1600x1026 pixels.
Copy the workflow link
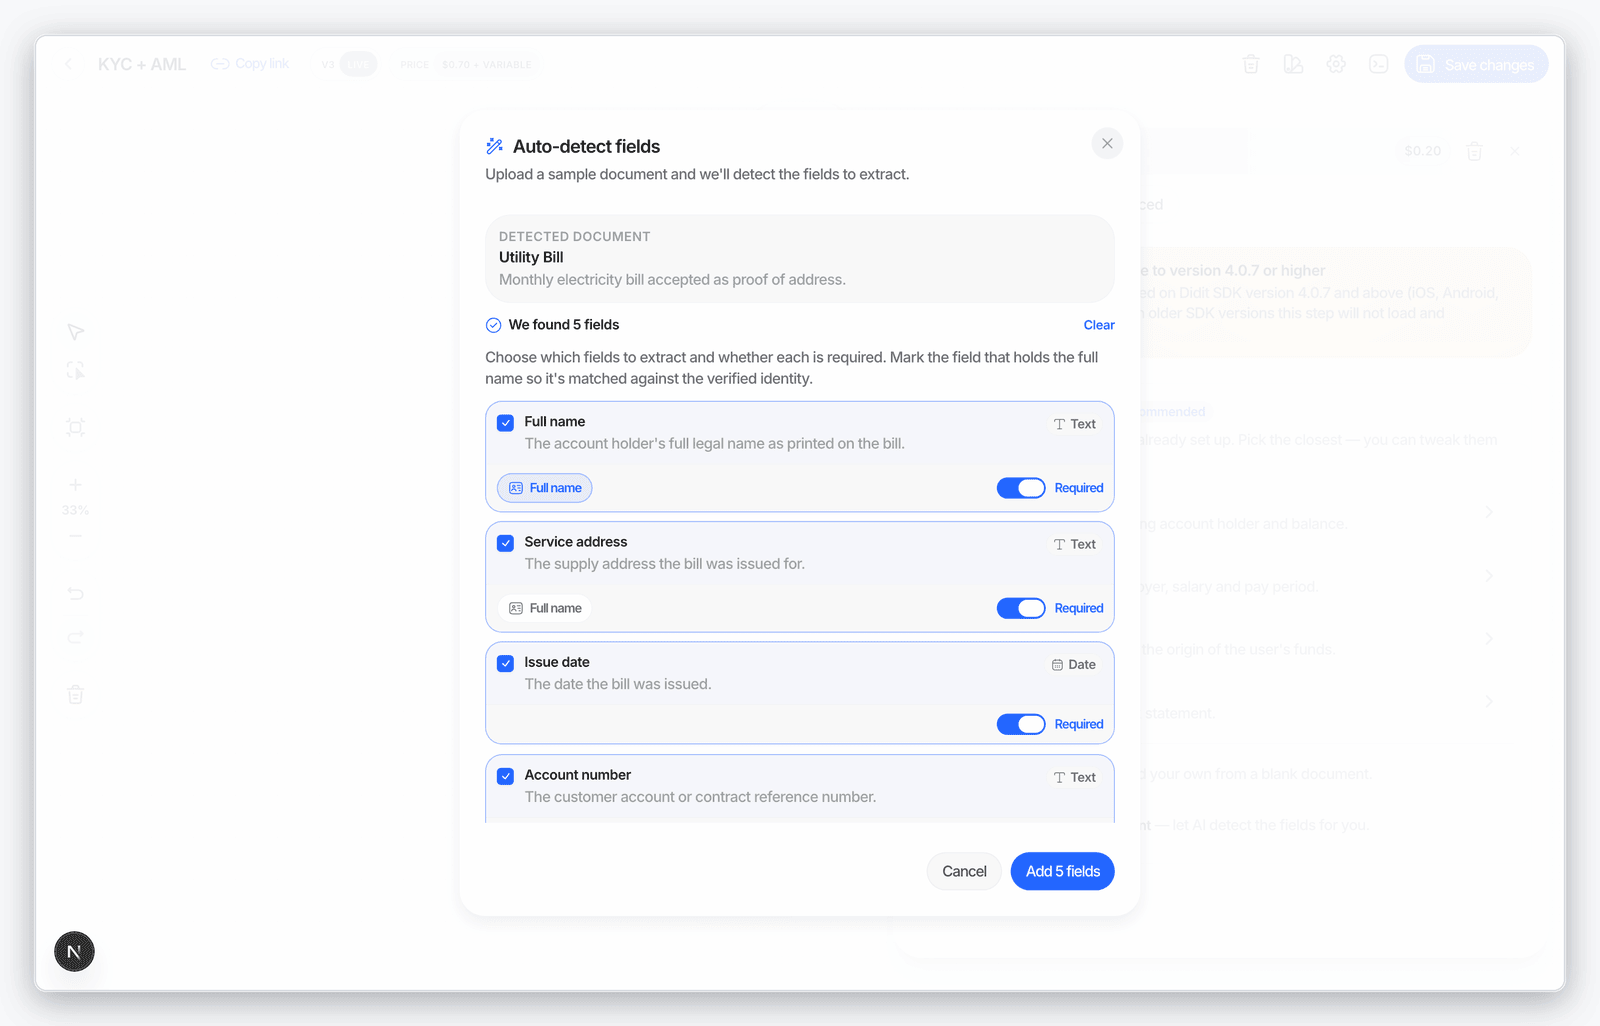250,64
